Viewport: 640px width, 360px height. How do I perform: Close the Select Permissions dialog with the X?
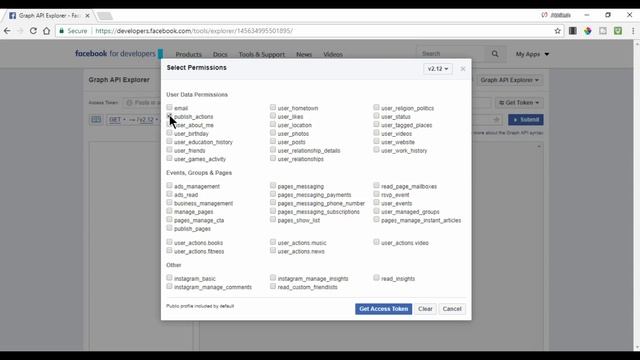coord(463,69)
